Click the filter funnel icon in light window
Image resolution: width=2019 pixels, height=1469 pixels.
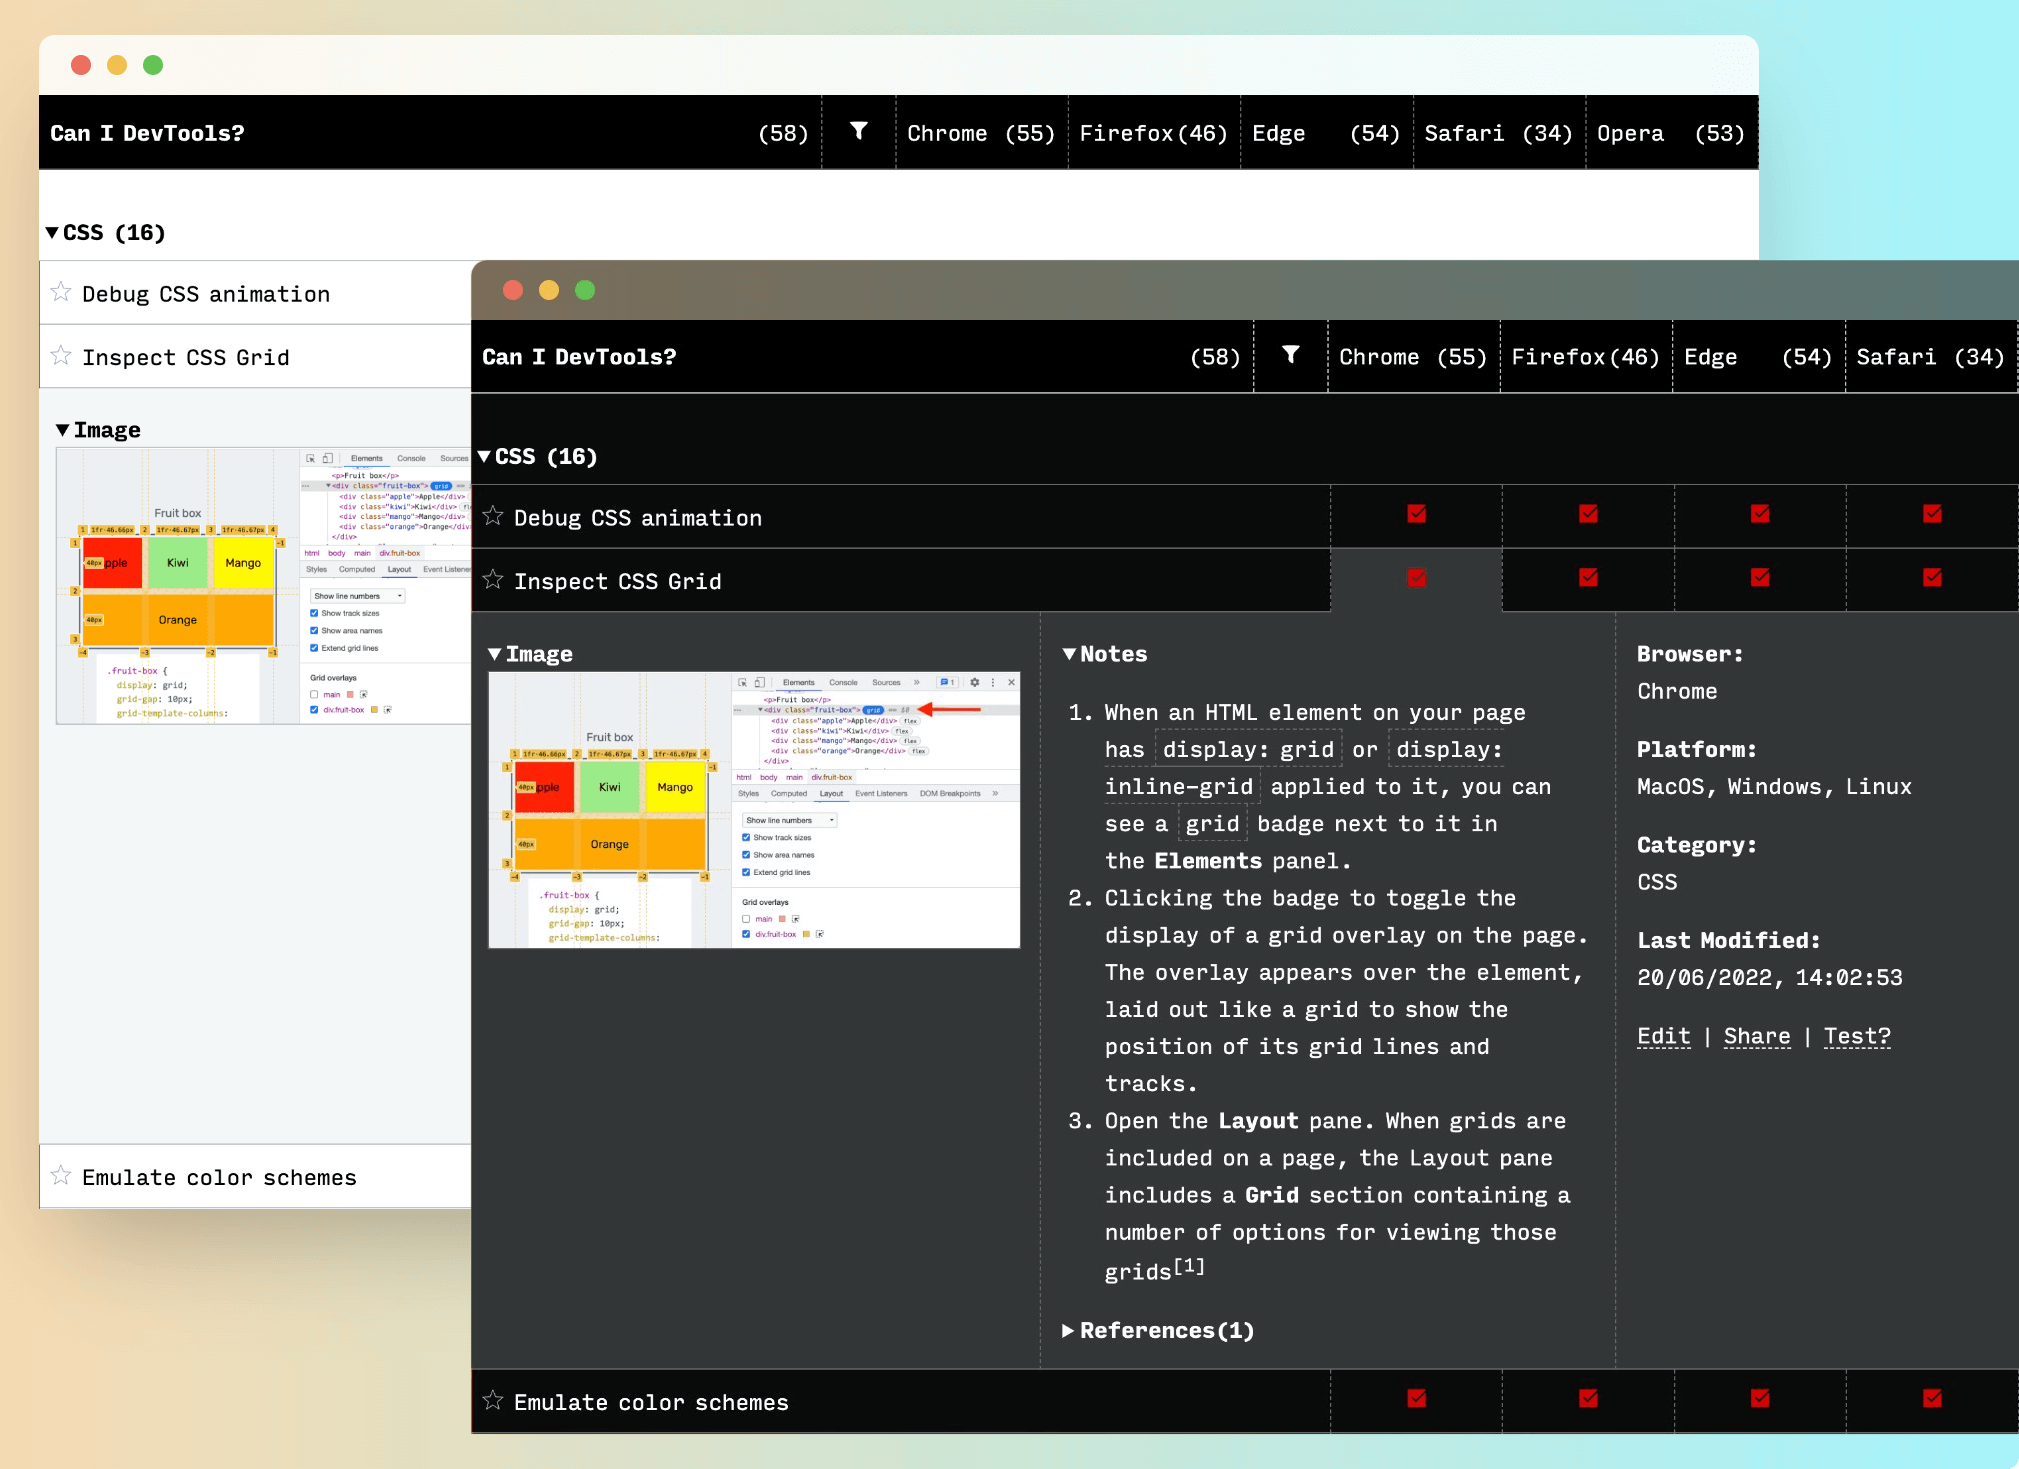point(858,131)
